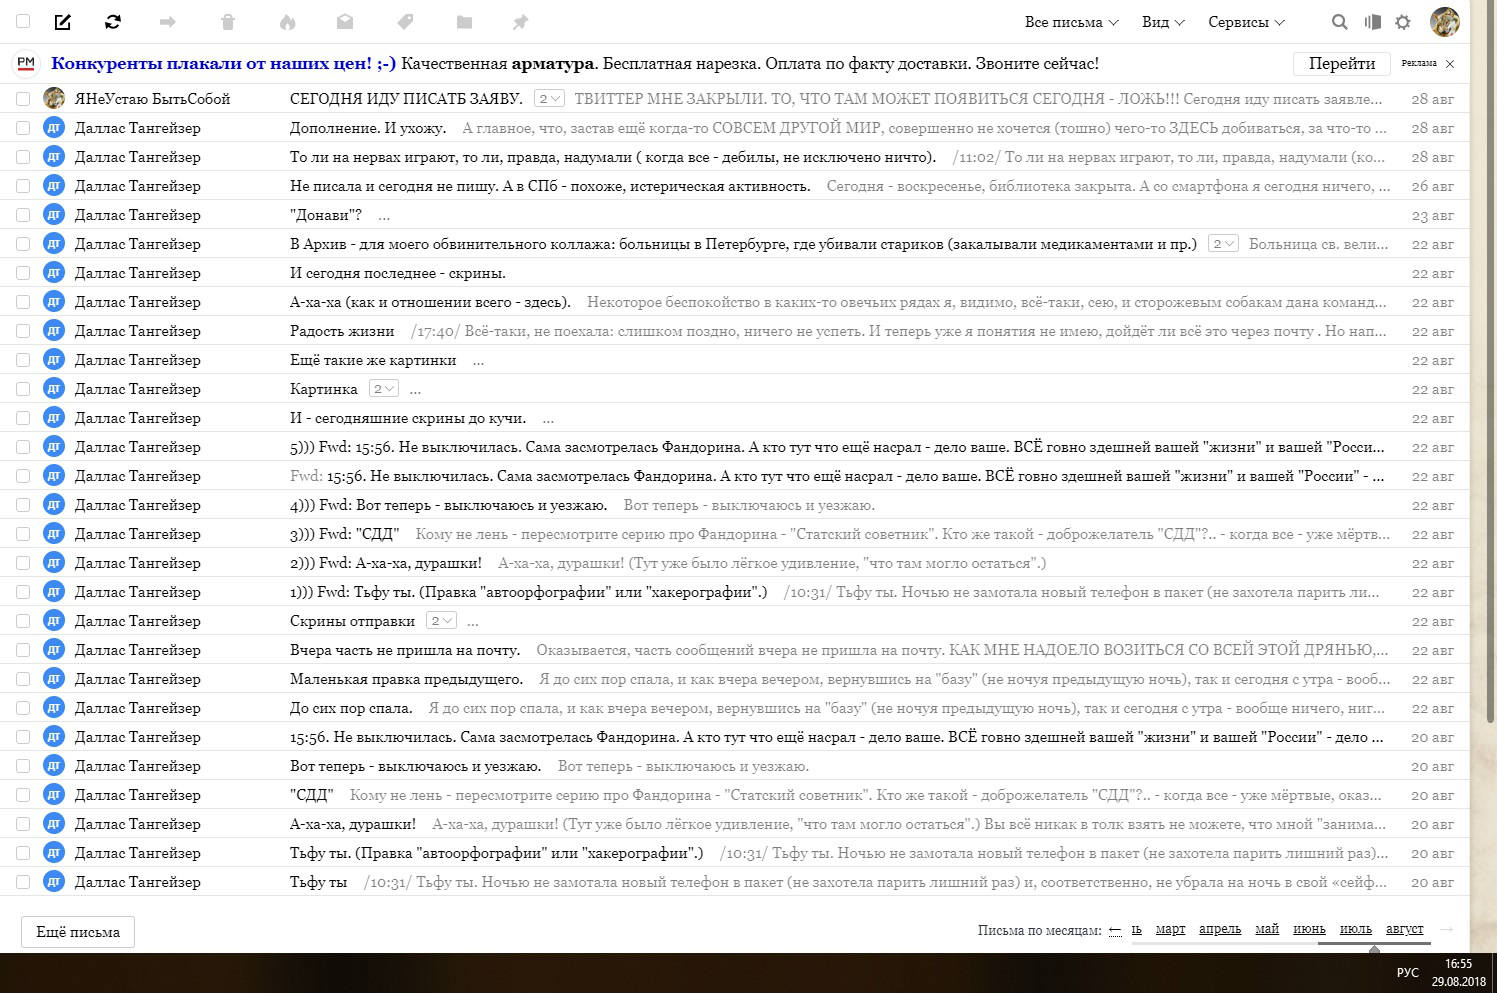The width and height of the screenshot is (1497, 993).
Task: Click the trash delete toolbar icon
Action: point(227,22)
